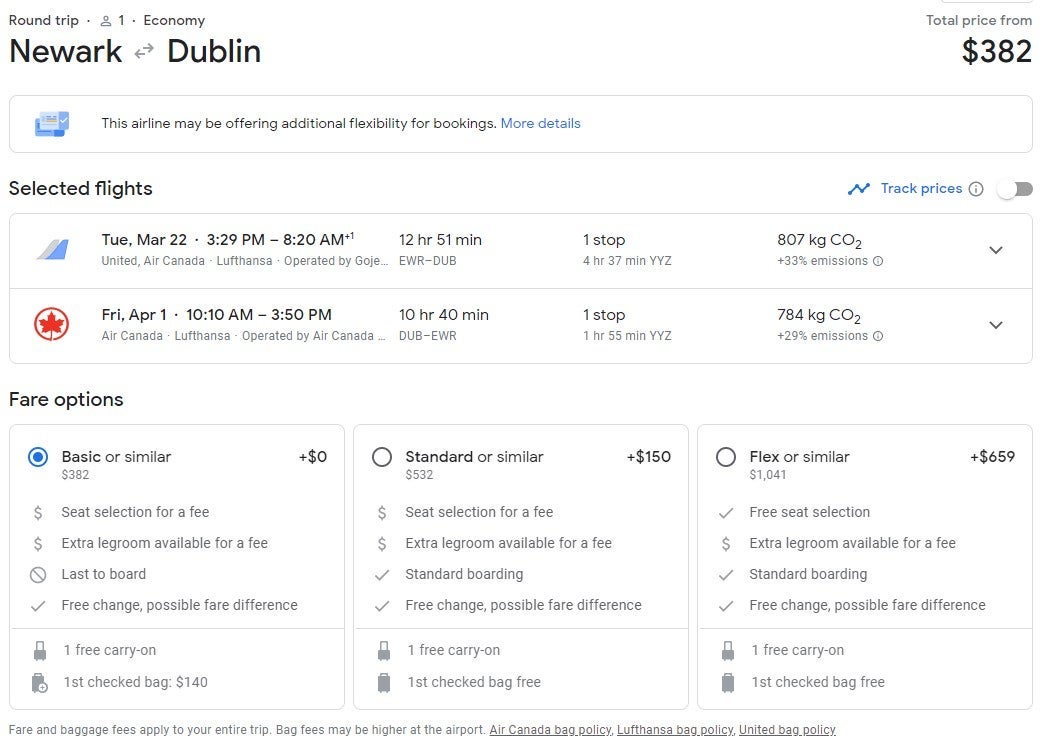
Task: Click the passenger icon next to 1
Action: [x=105, y=21]
